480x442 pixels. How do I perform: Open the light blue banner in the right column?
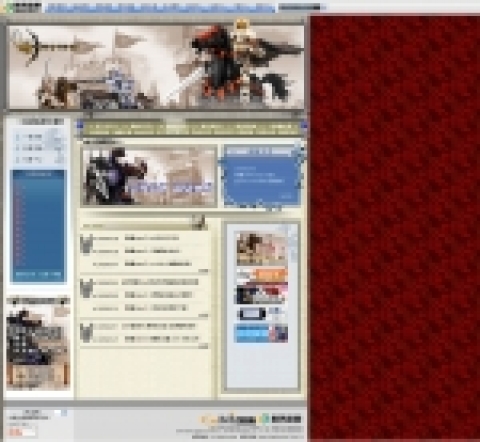(x=261, y=333)
